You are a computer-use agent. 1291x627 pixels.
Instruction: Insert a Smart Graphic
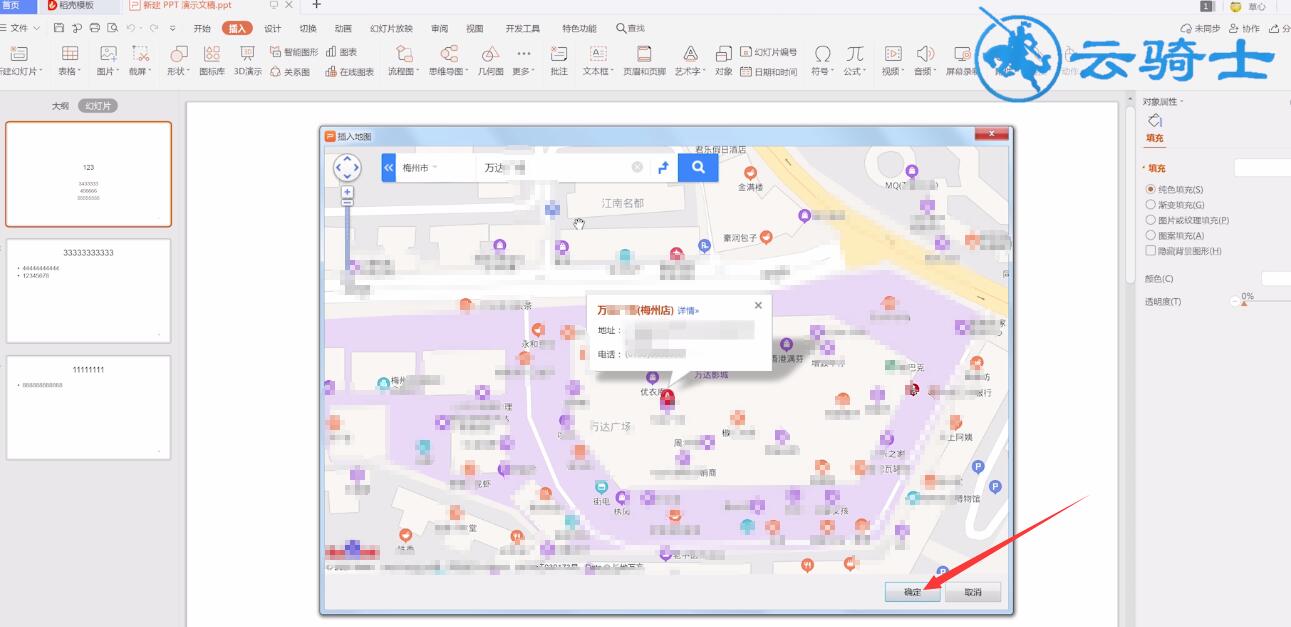tap(294, 52)
